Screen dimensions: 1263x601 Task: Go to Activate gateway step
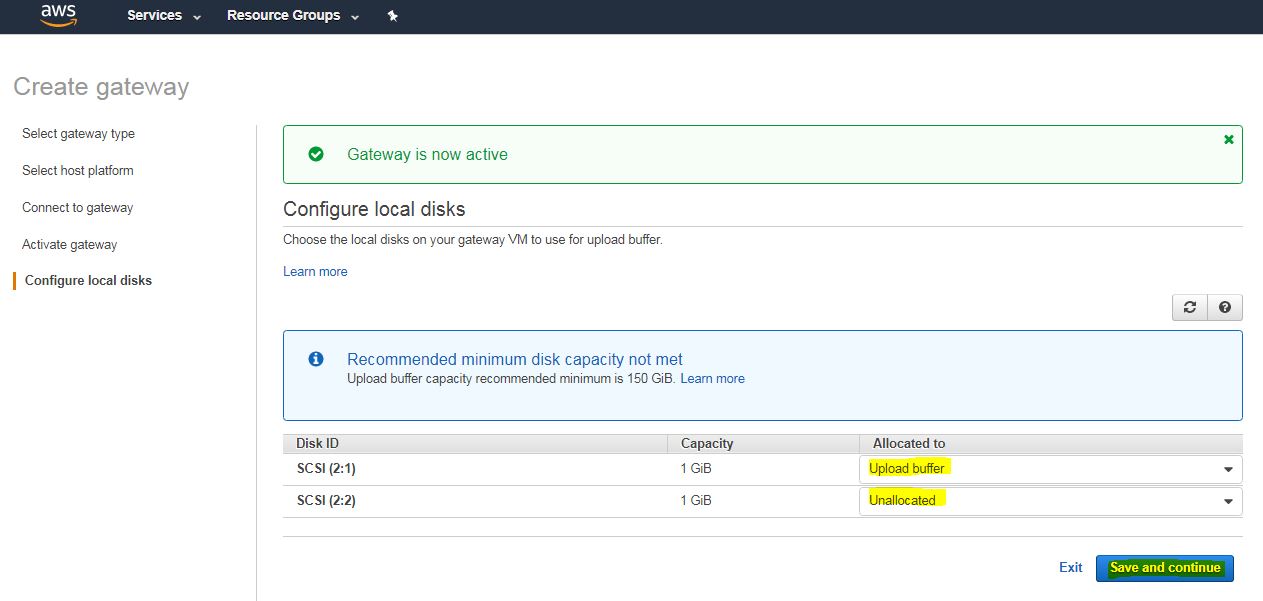(69, 245)
